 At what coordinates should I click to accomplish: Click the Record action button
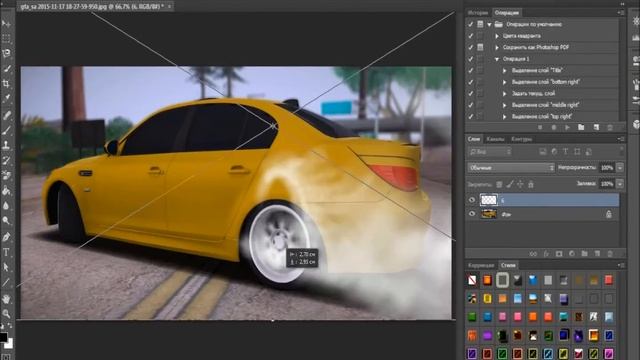554,128
